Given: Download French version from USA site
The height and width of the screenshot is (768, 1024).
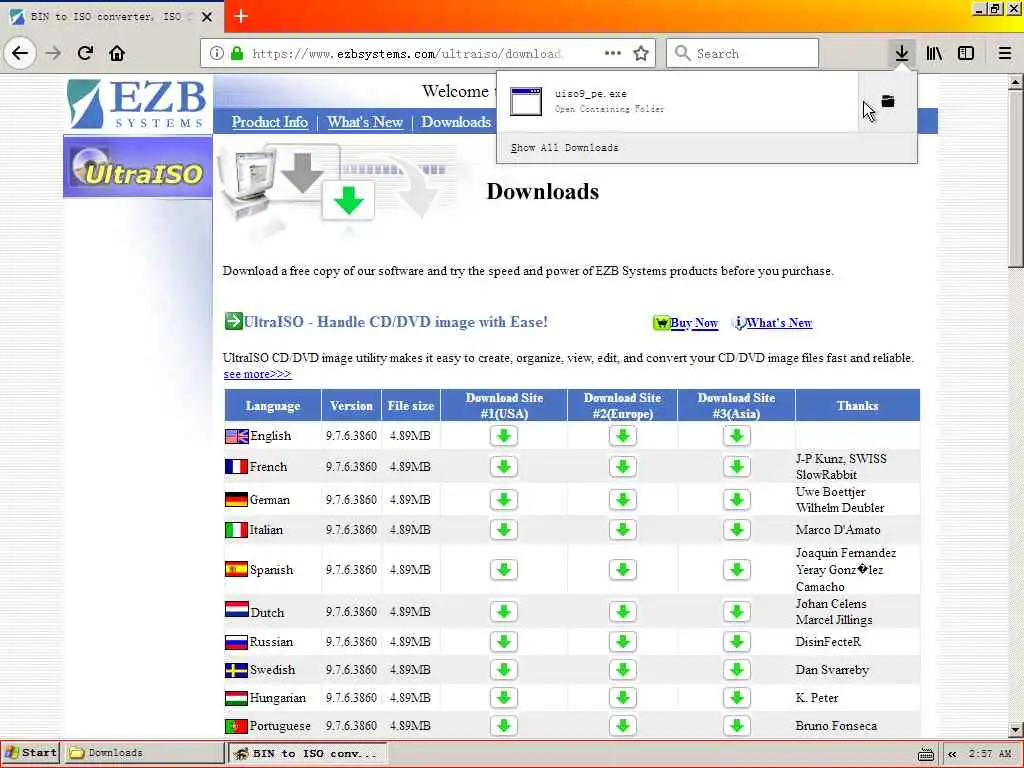Looking at the screenshot, I should 504,466.
